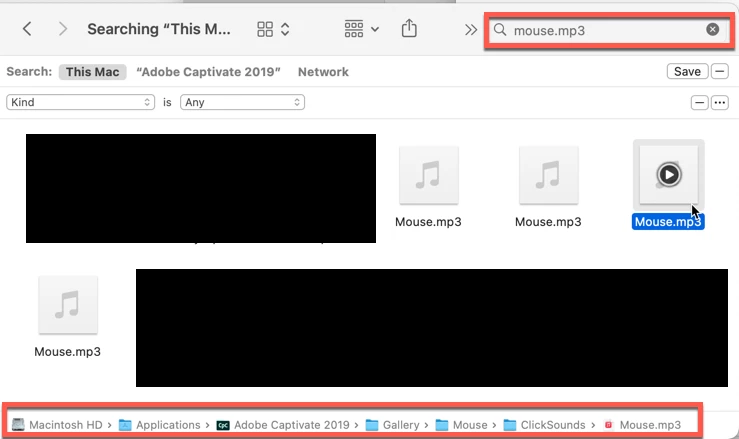This screenshot has width=739, height=439.
Task: Click Mouse.mp3 file in path bar
Action: (642, 425)
